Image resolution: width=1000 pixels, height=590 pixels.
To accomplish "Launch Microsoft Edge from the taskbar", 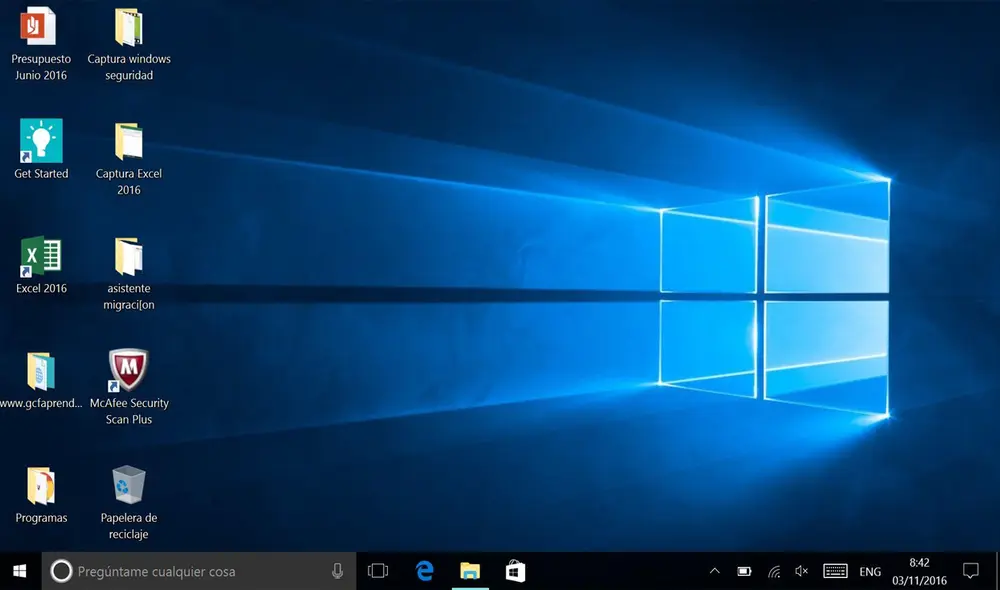I will [x=424, y=570].
